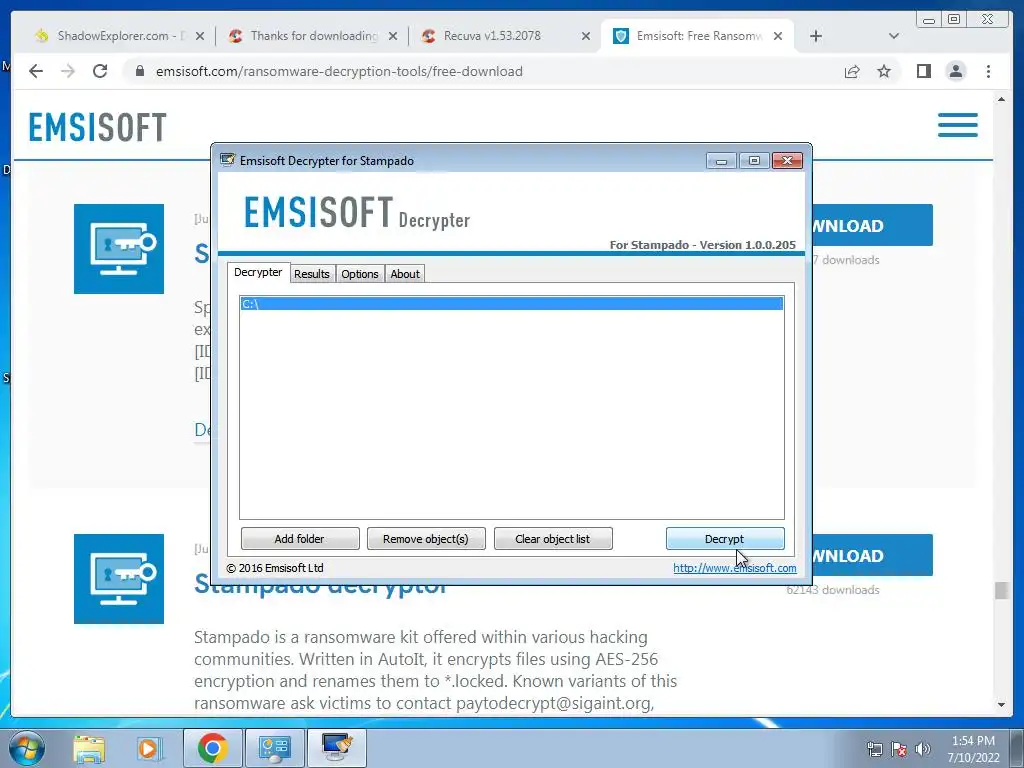Open Windows Explorer from taskbar
Image resolution: width=1024 pixels, height=768 pixels.
click(89, 748)
